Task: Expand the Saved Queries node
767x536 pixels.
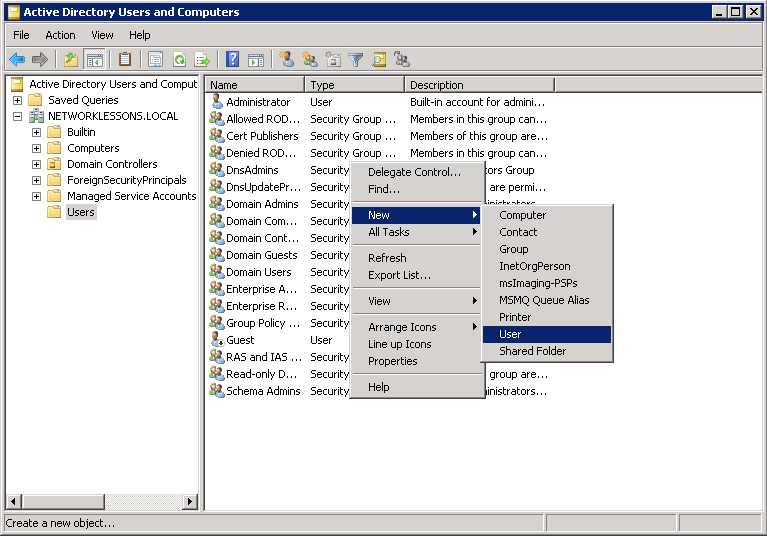Action: click(17, 100)
